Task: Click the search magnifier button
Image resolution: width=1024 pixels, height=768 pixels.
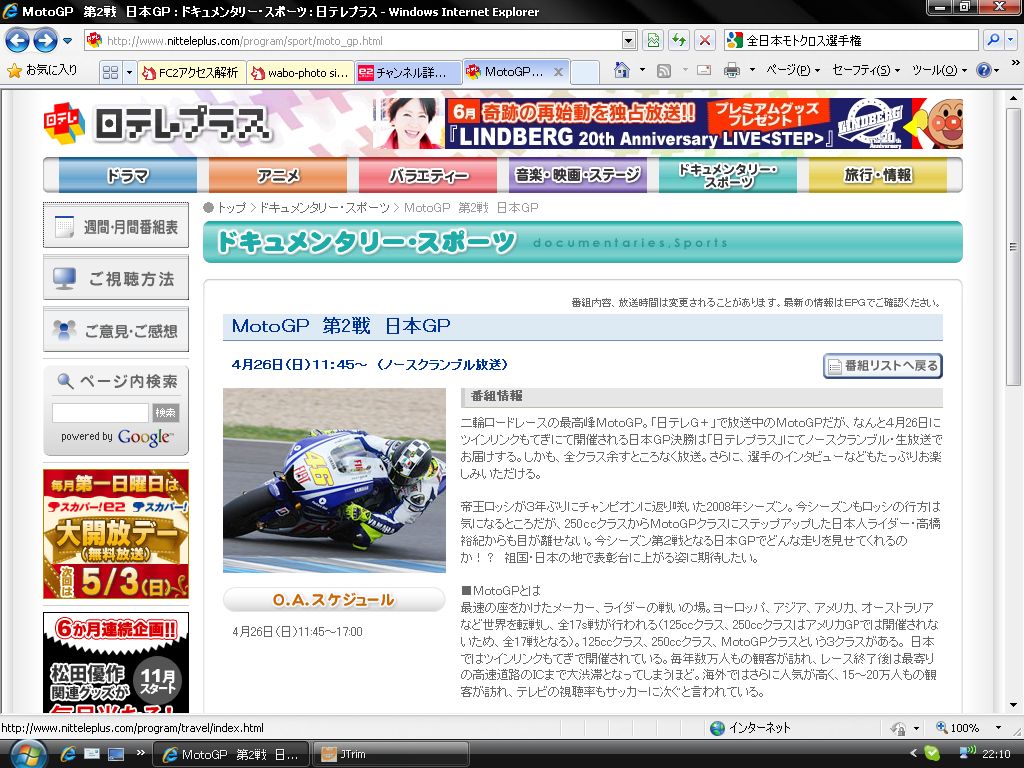Action: point(993,40)
